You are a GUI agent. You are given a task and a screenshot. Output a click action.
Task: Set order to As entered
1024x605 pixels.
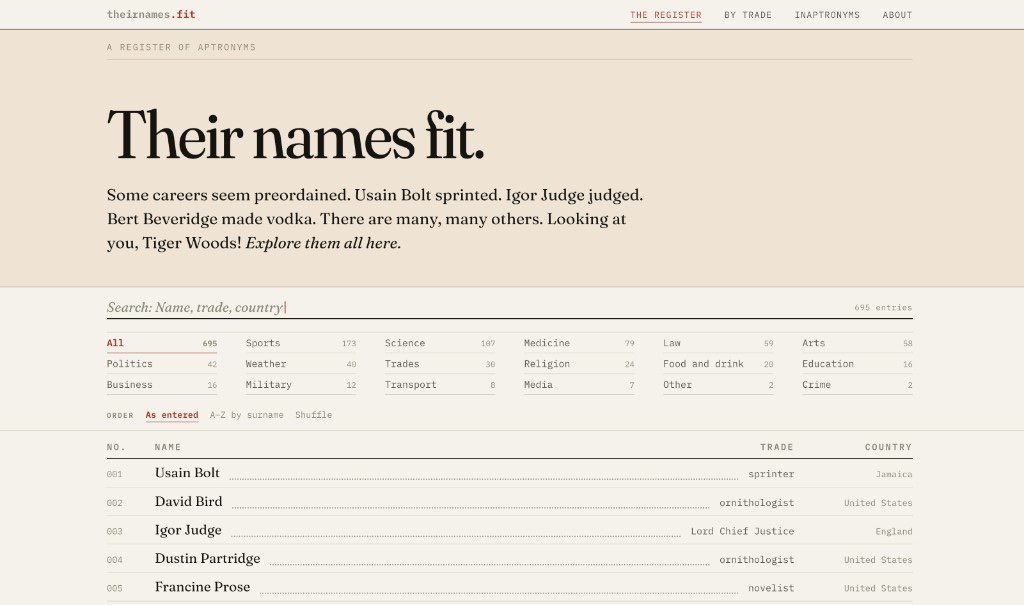click(x=172, y=415)
